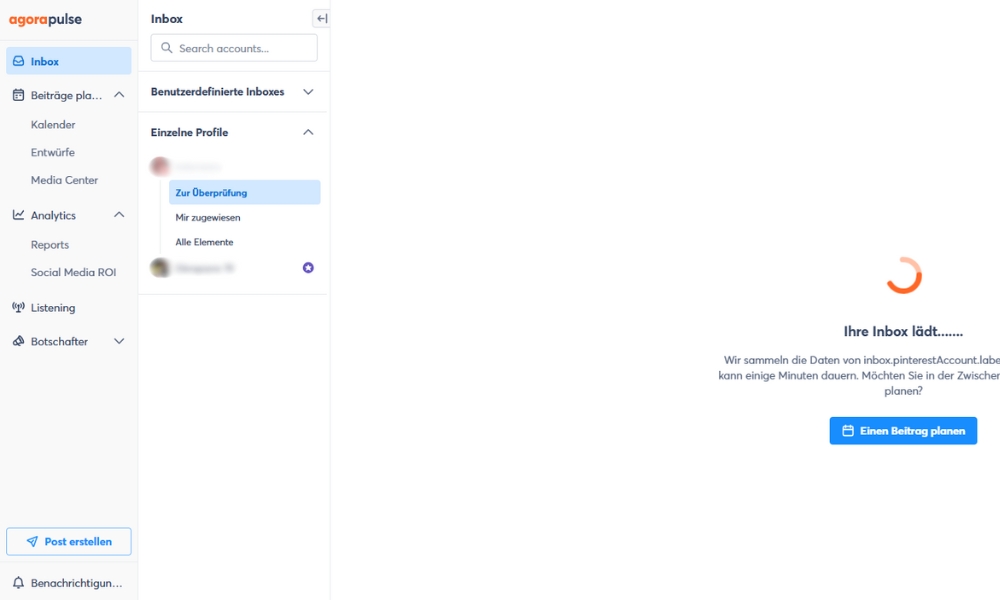Select the Mir zugewiesen filter
This screenshot has height=600, width=1000.
[x=208, y=217]
